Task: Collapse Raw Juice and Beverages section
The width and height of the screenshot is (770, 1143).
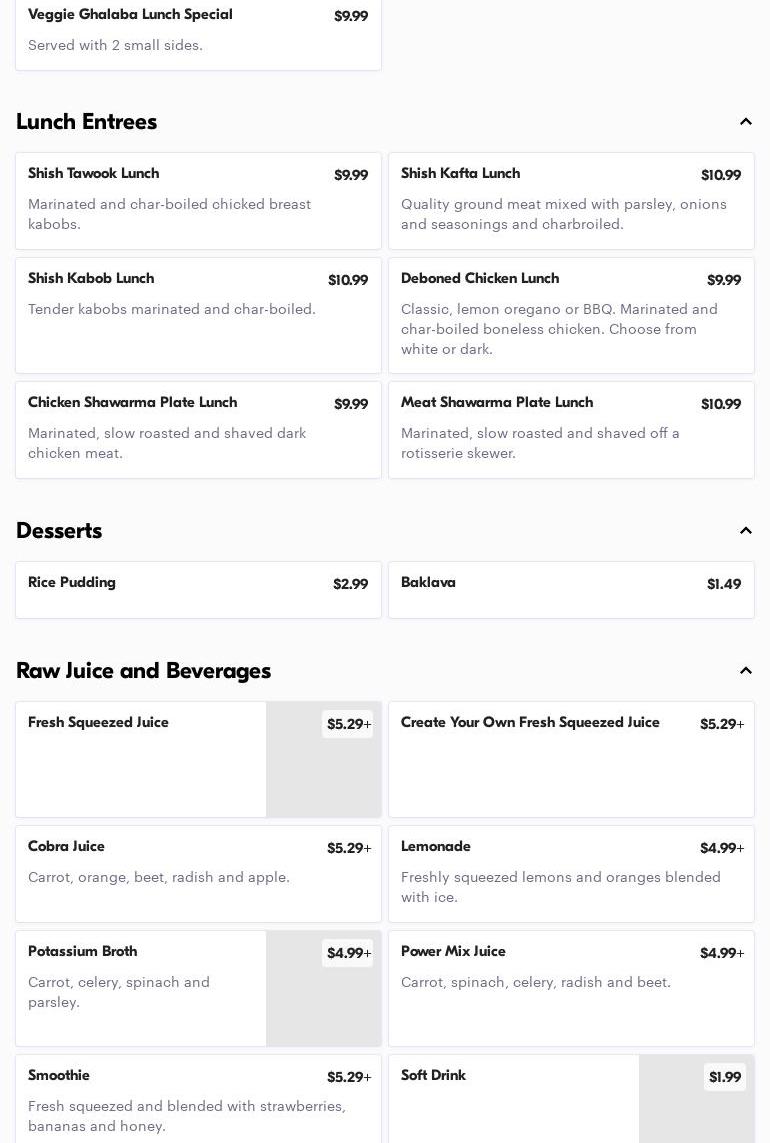Action: (x=745, y=671)
